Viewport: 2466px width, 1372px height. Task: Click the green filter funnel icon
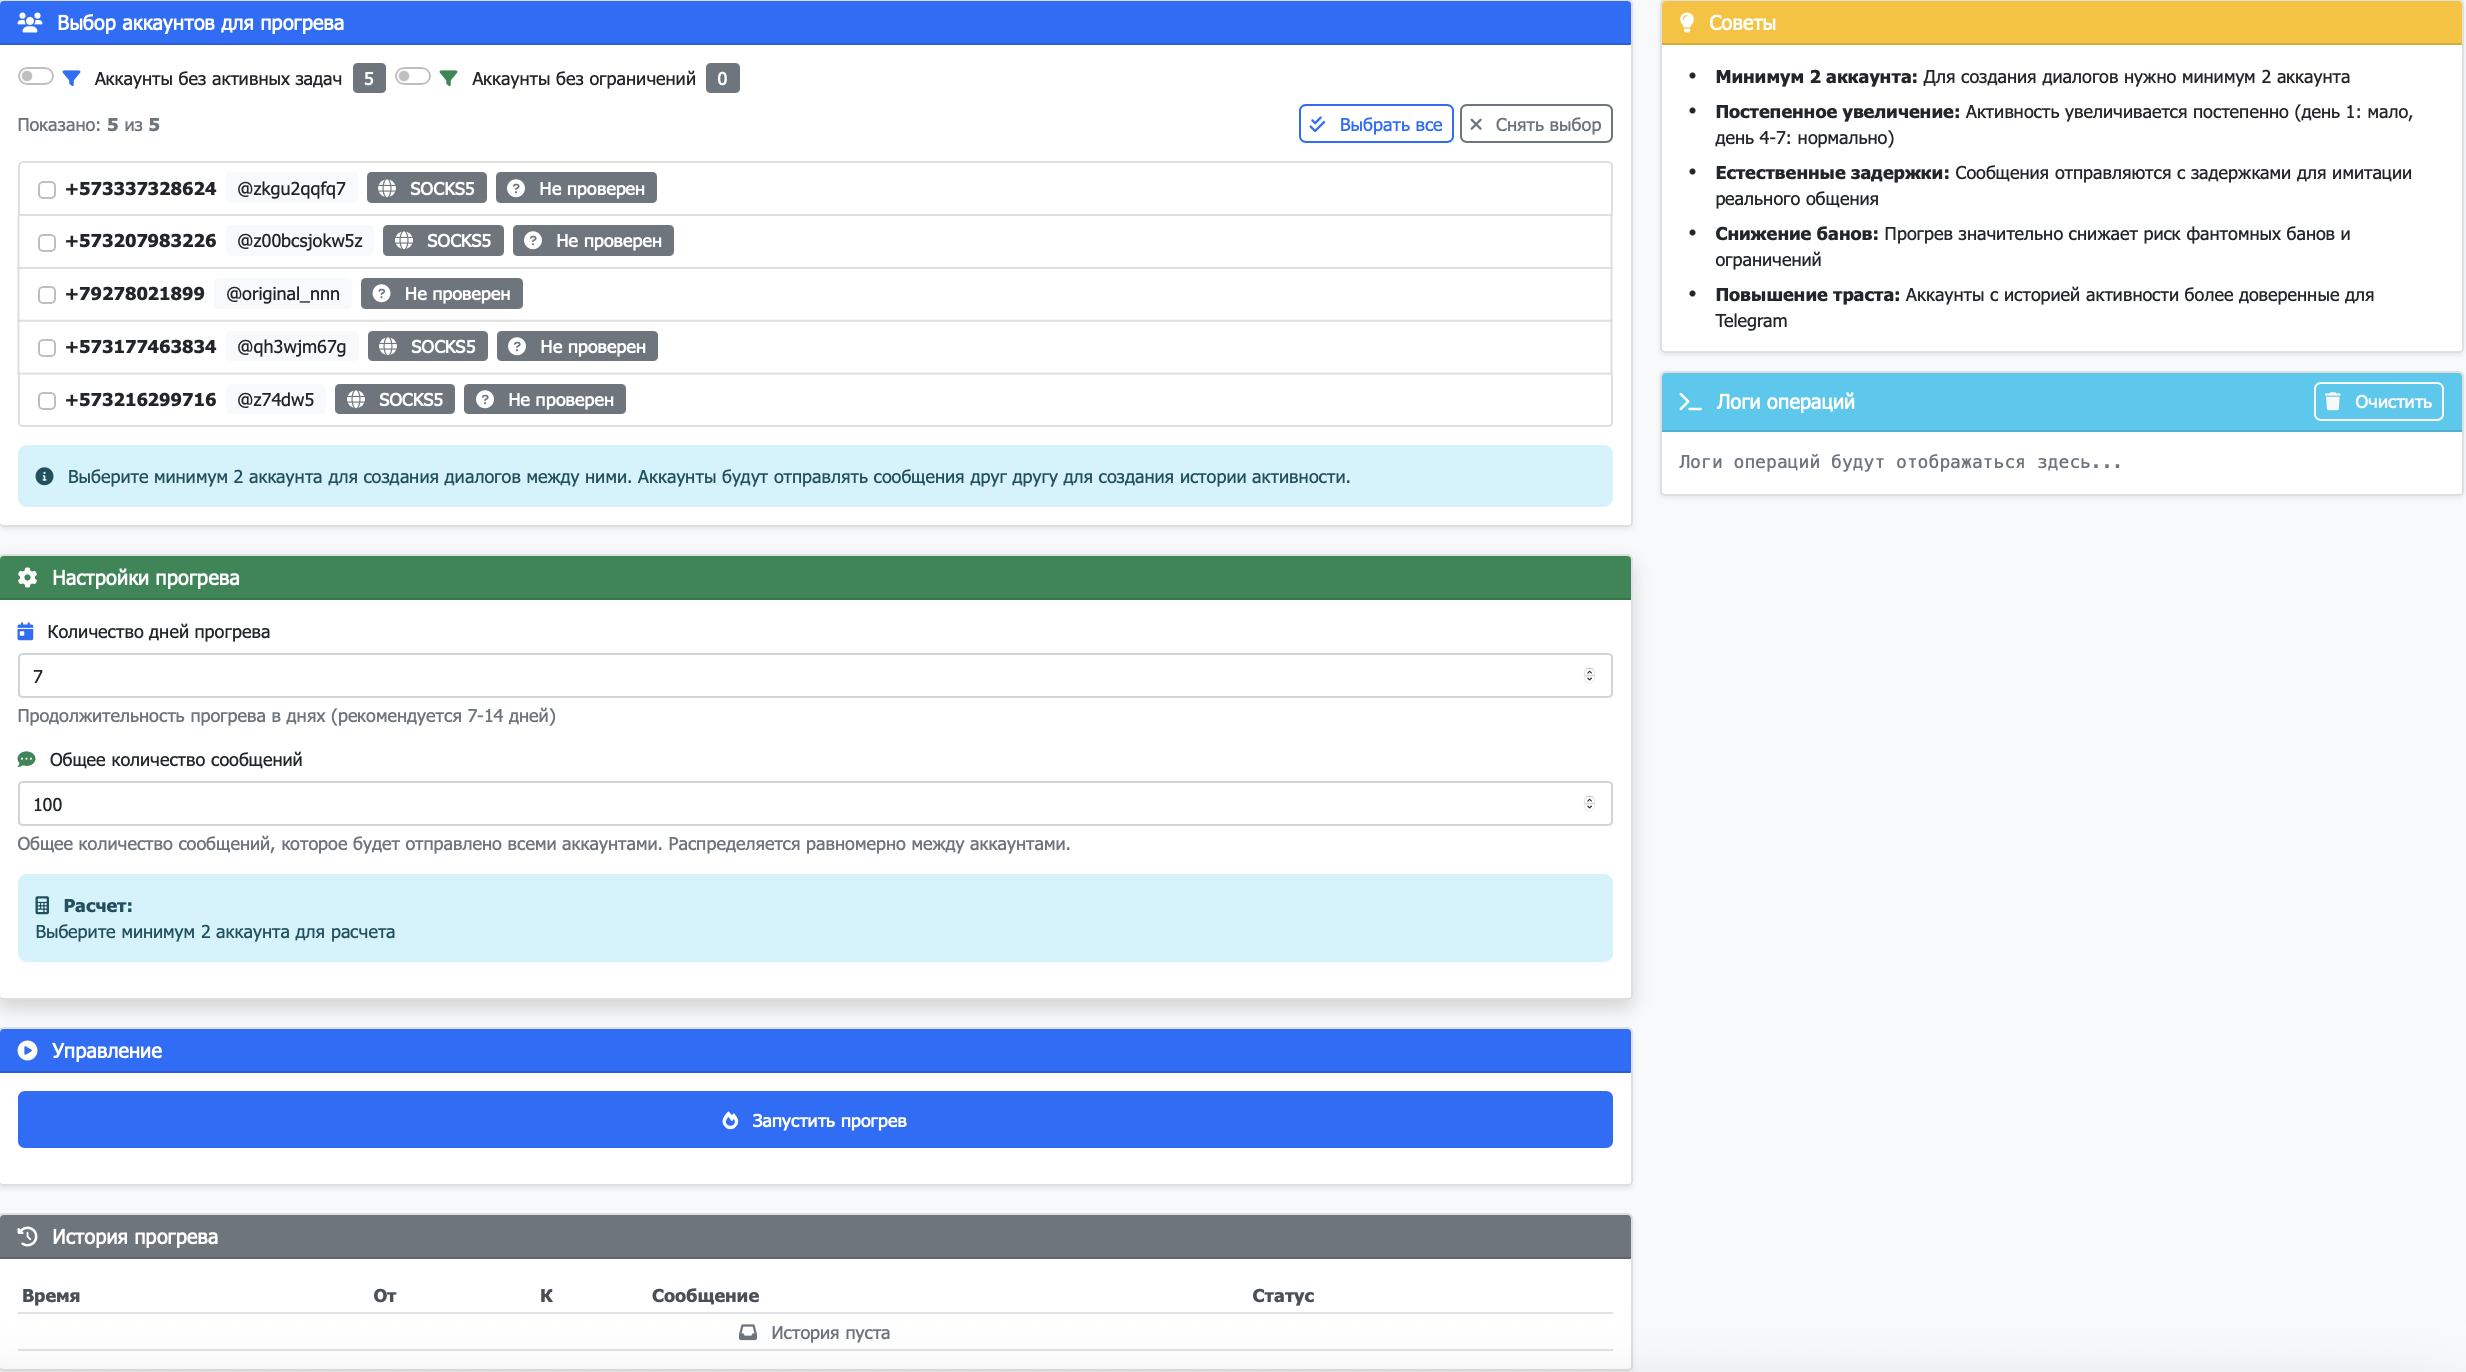point(449,78)
